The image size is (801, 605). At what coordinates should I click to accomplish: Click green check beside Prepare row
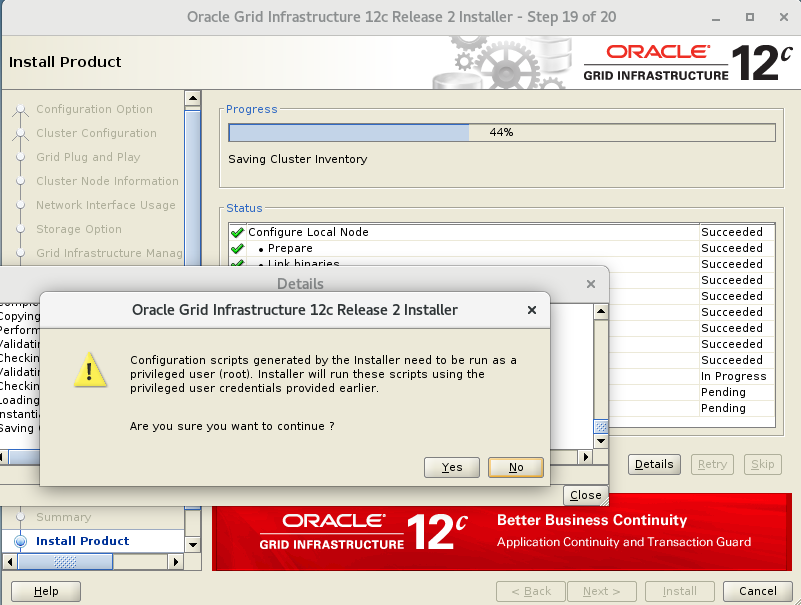tap(237, 249)
